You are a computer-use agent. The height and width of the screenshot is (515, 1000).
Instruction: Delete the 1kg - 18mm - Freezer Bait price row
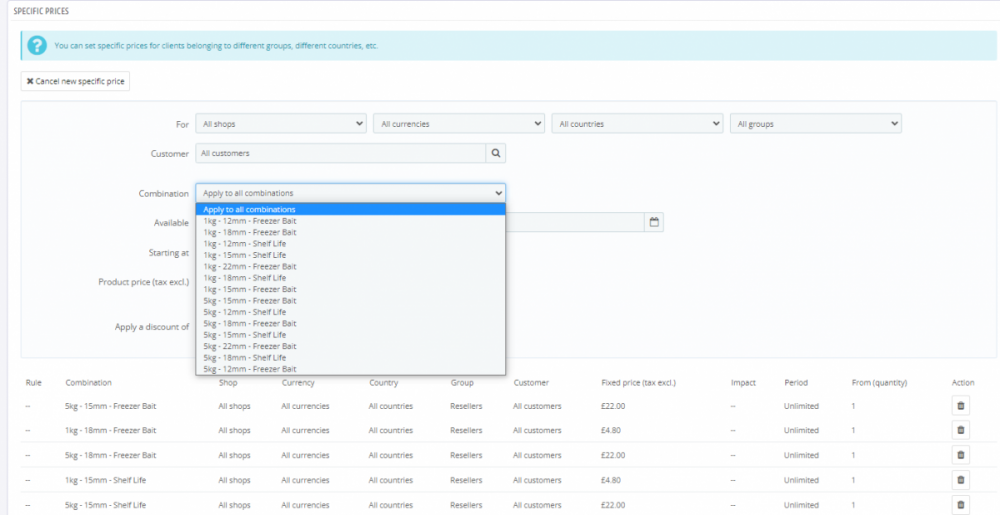[961, 430]
